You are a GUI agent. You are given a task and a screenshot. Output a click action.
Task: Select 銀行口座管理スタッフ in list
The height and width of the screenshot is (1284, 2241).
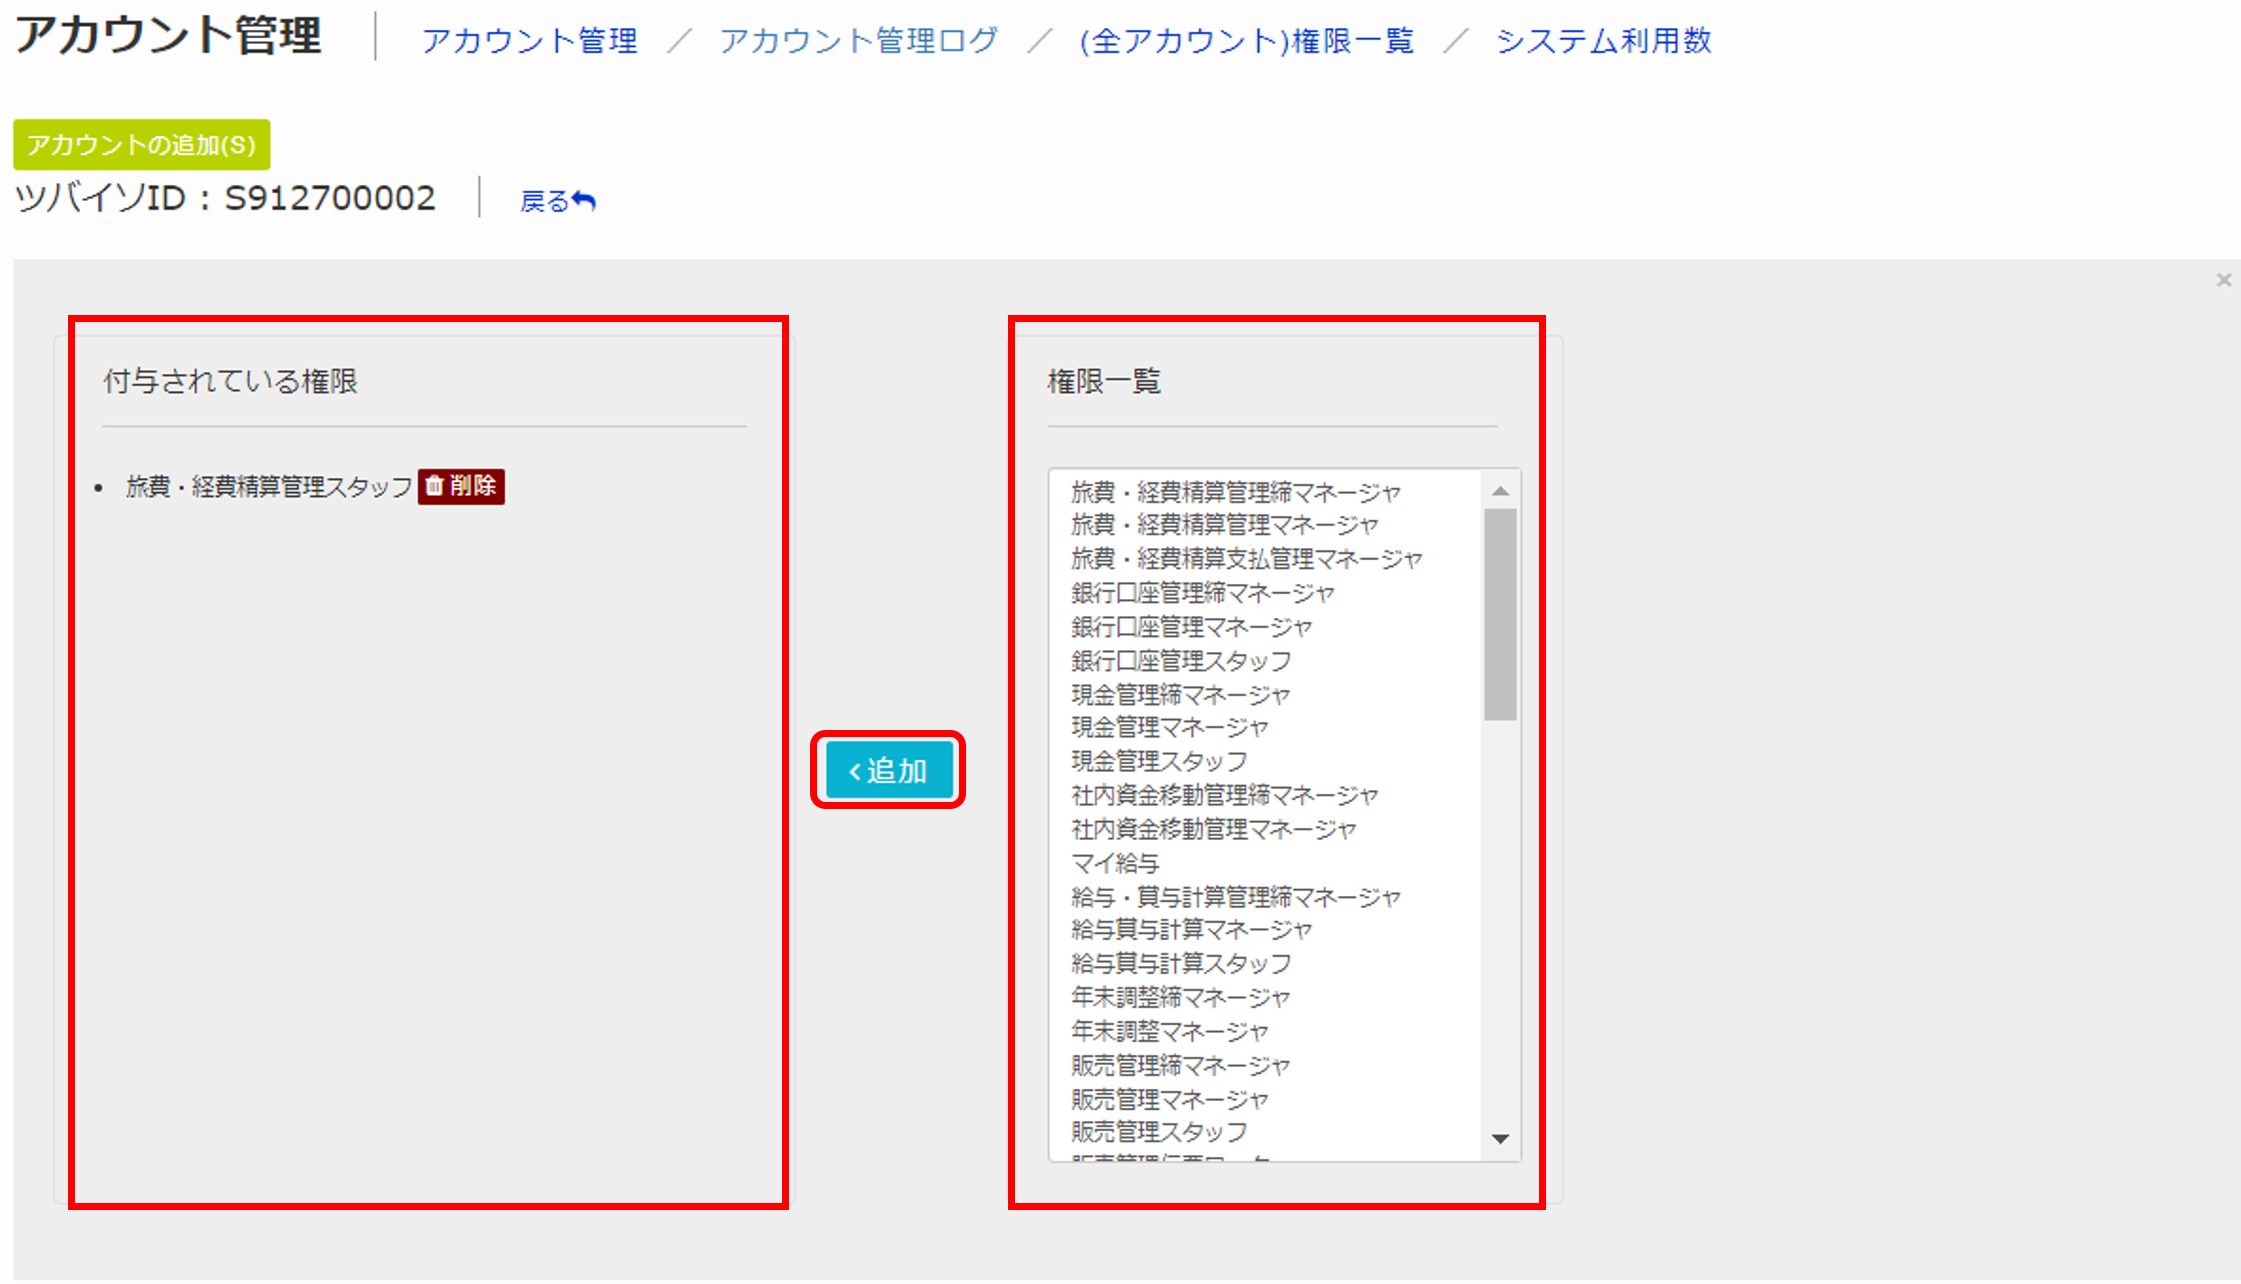[x=1181, y=661]
